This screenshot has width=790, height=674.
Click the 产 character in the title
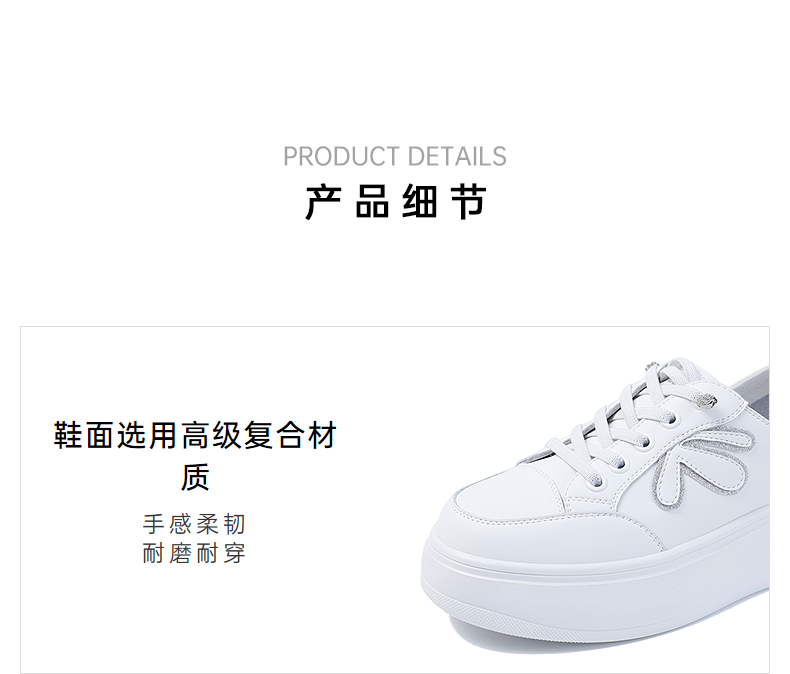323,202
